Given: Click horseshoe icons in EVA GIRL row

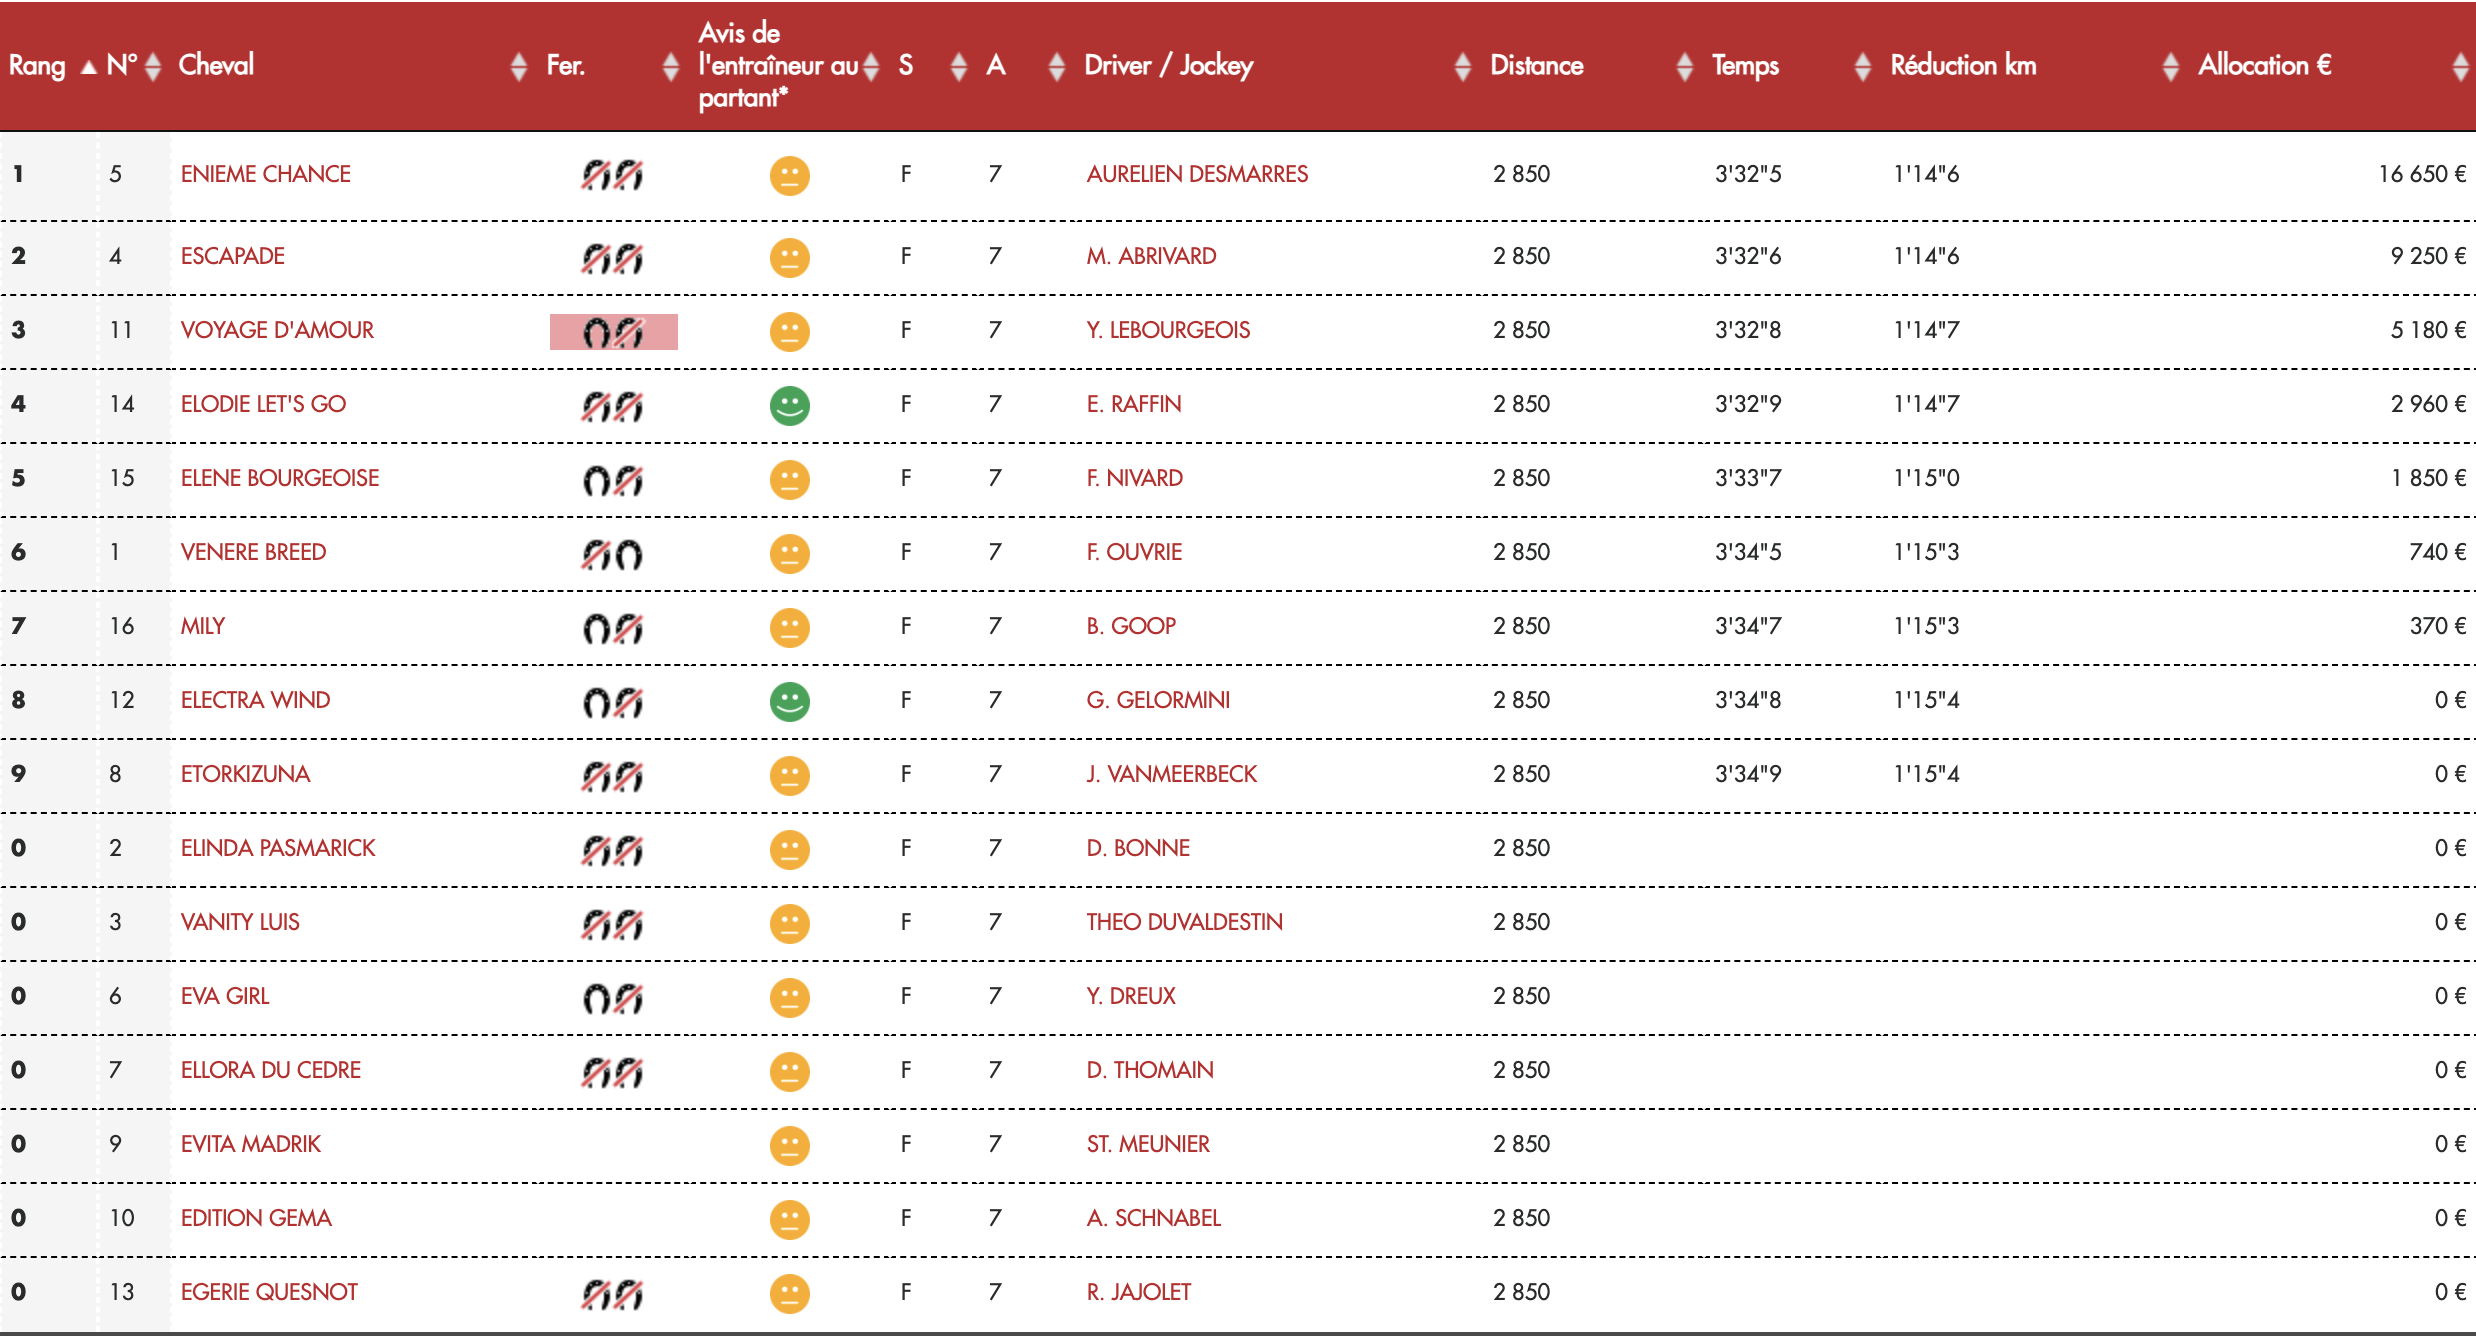Looking at the screenshot, I should pos(613,998).
